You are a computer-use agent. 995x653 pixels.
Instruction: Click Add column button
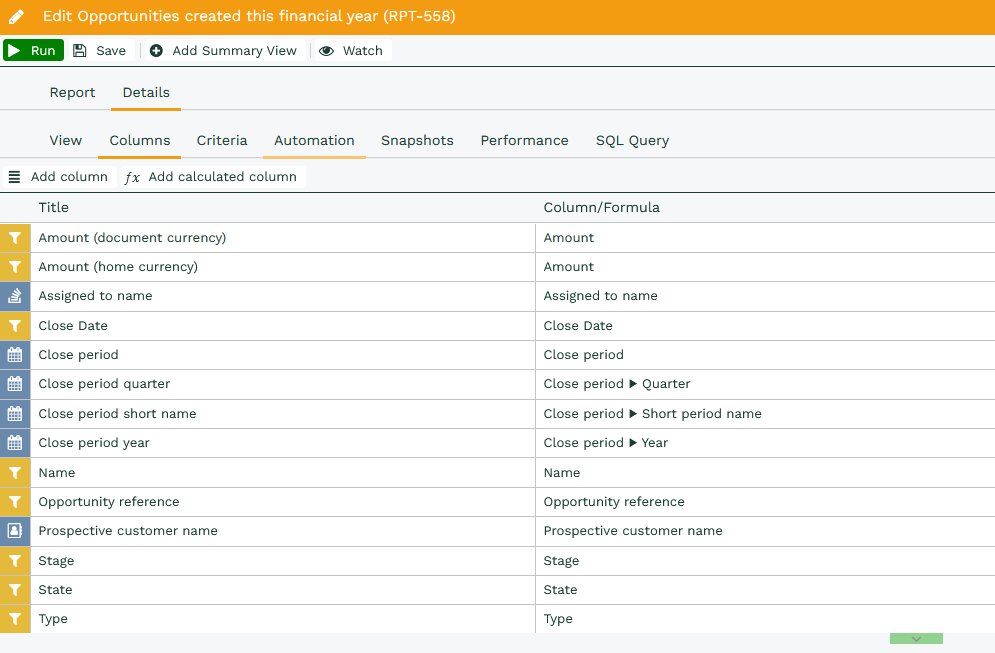59,177
